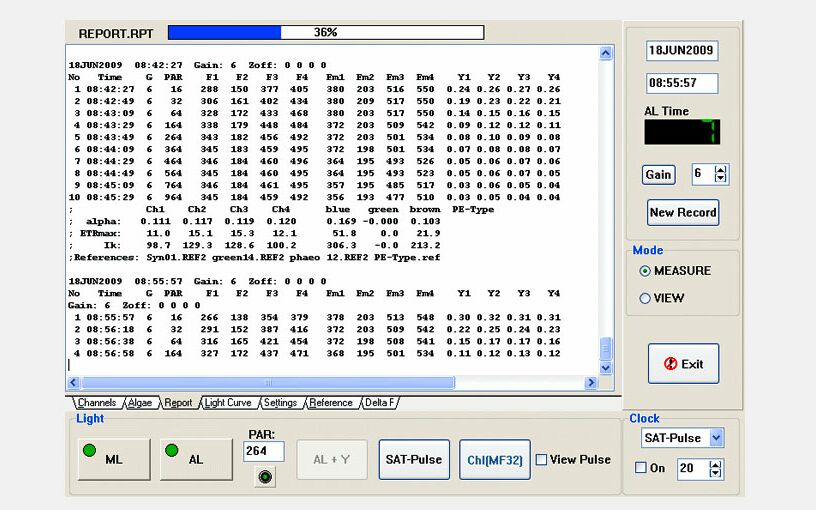Toggle the ML measuring light button
816x510 pixels.
click(x=114, y=459)
